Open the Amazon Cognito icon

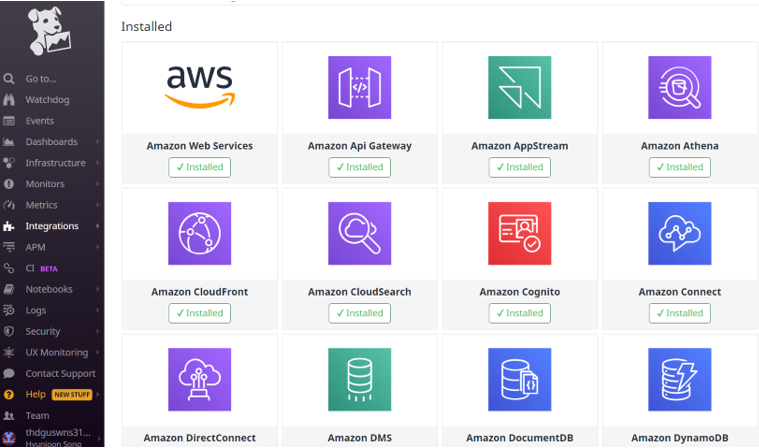[519, 234]
